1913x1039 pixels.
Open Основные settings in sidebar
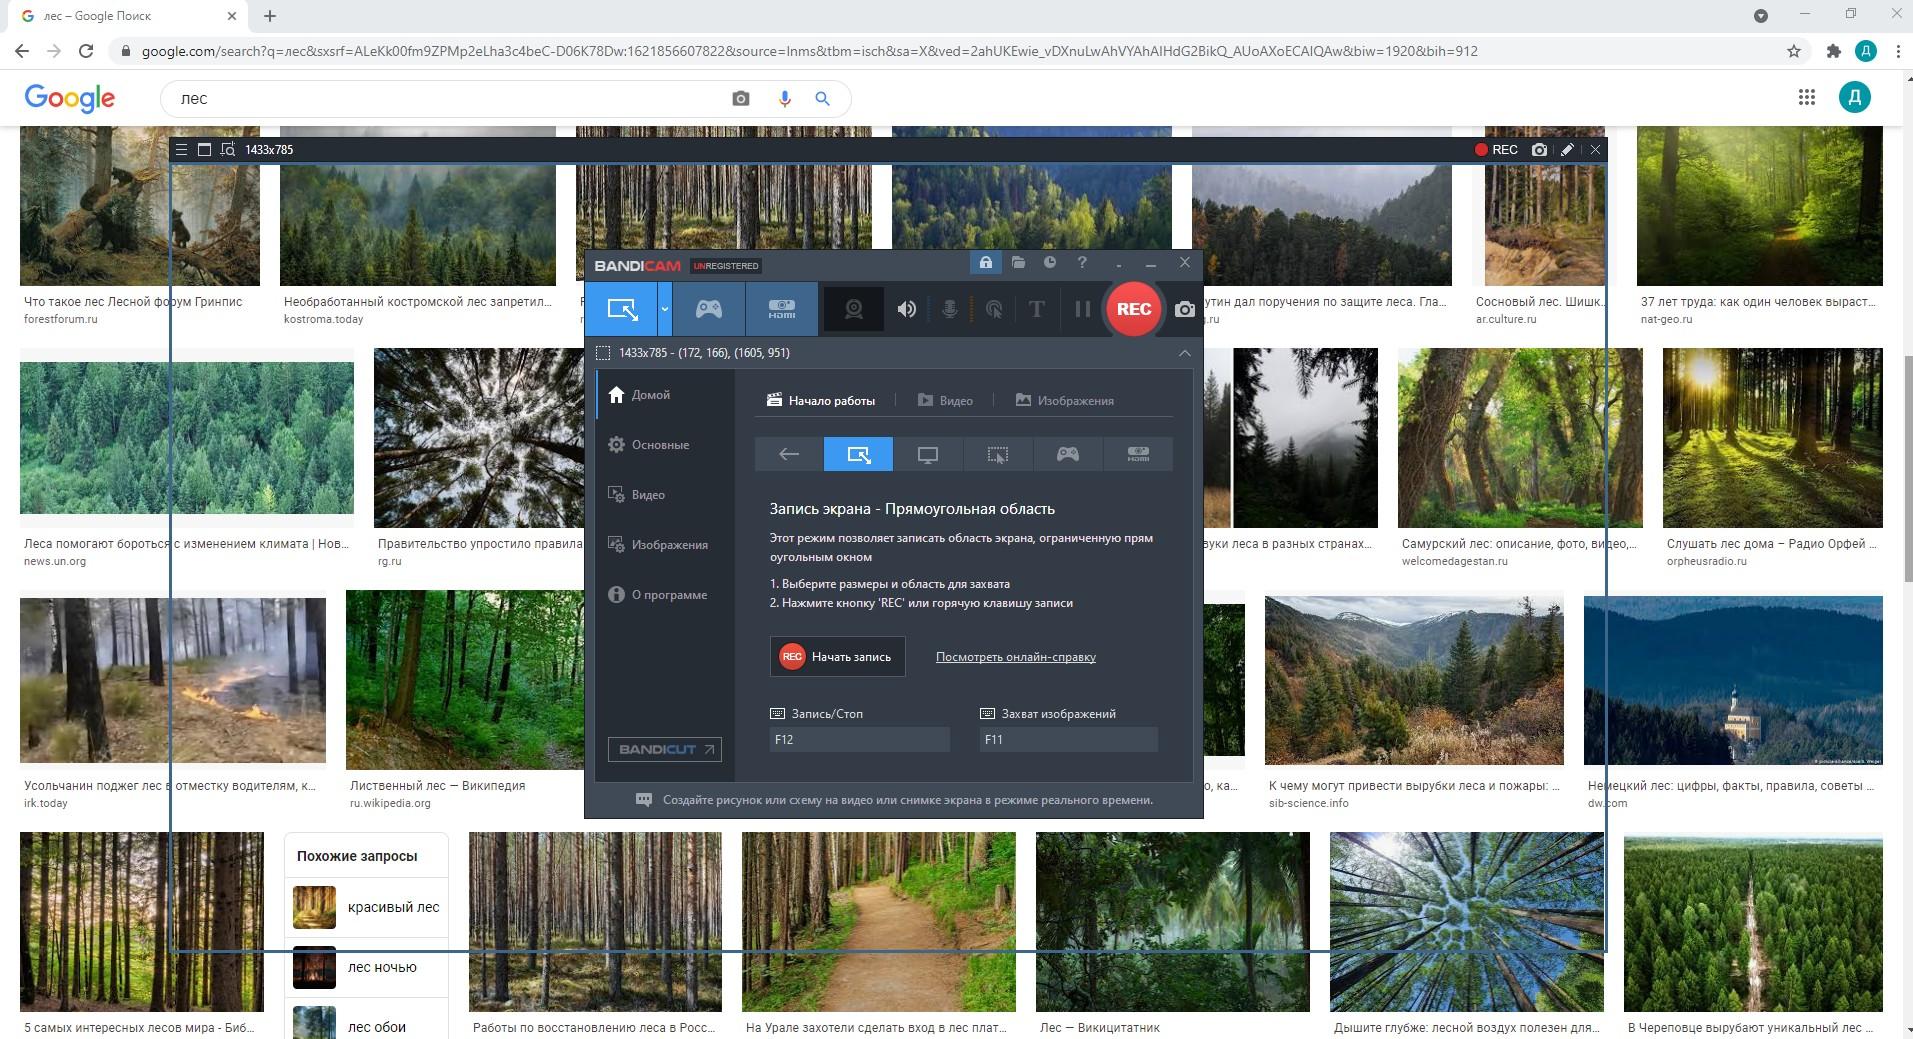click(x=660, y=445)
